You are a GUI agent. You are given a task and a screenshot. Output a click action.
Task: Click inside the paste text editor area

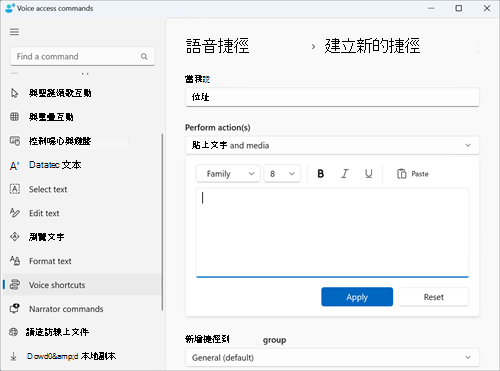(332, 232)
